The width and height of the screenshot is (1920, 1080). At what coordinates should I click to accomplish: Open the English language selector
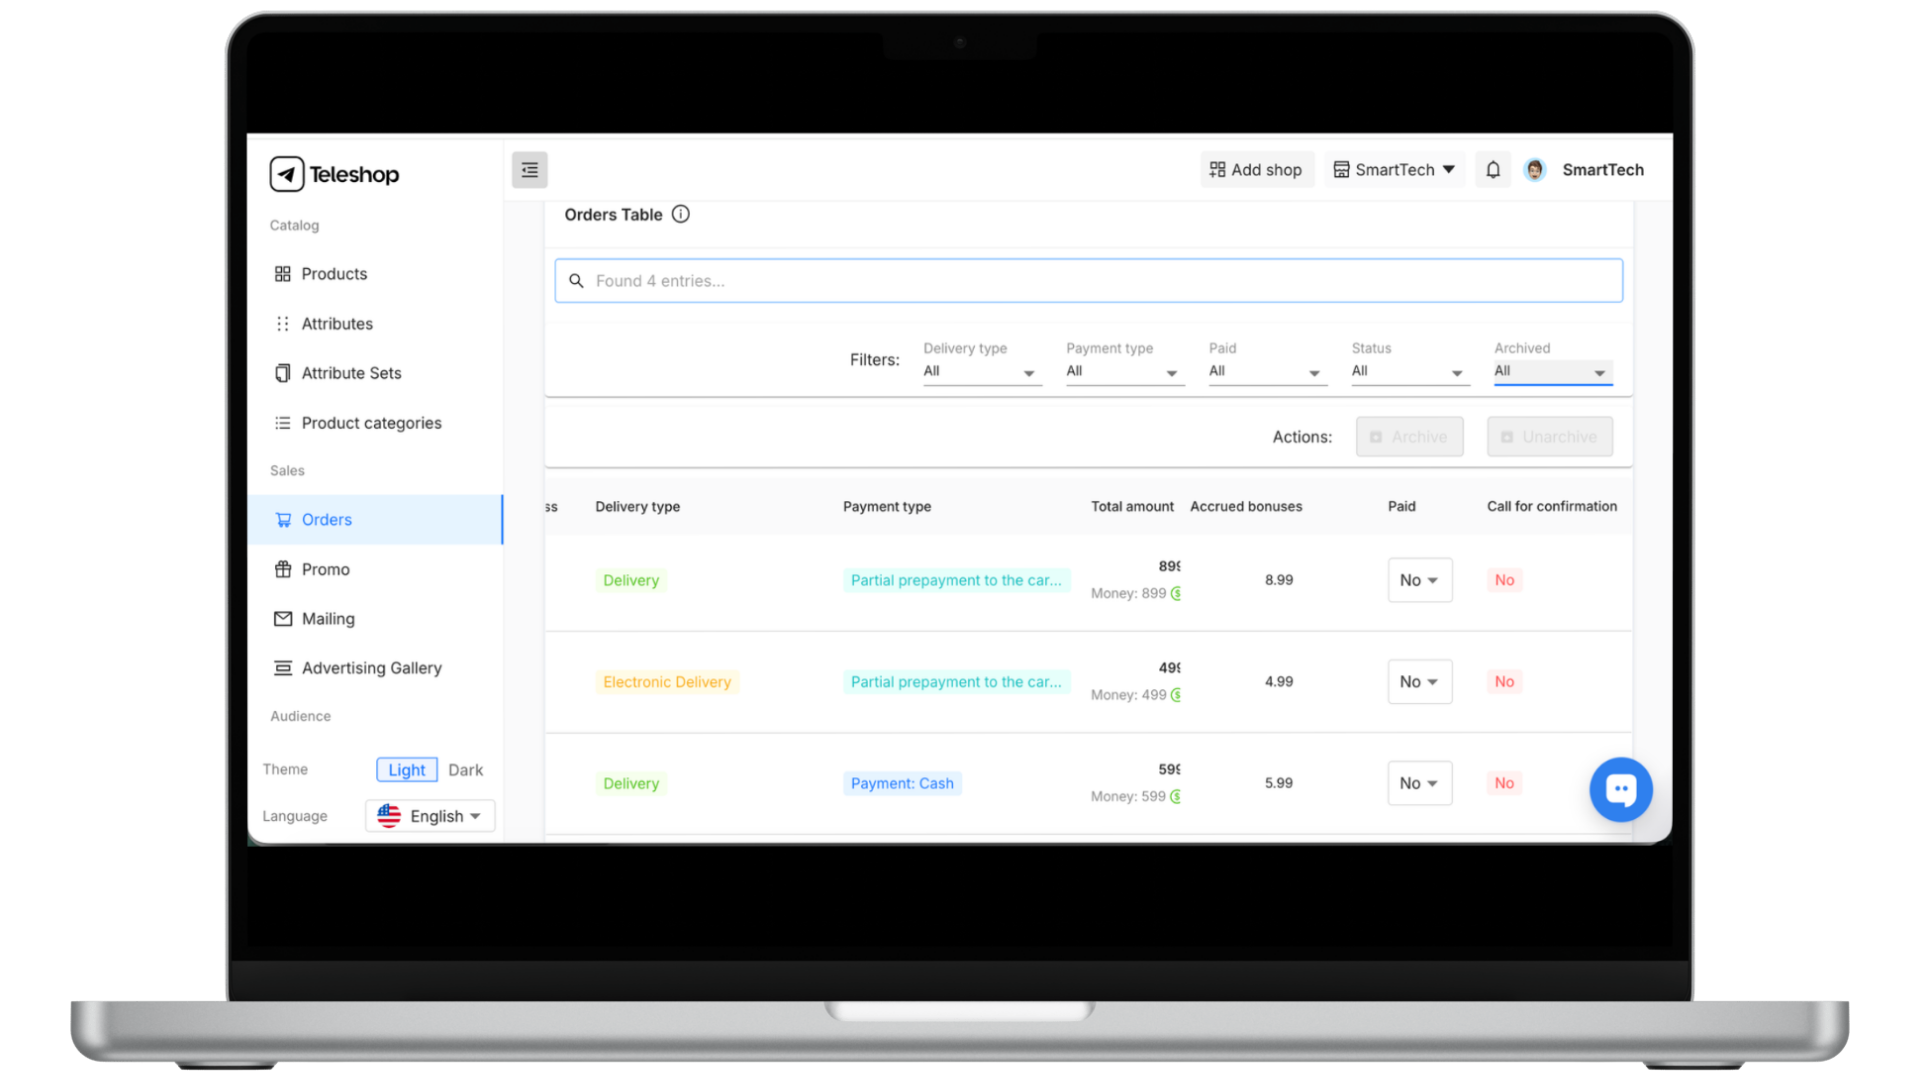(x=430, y=816)
